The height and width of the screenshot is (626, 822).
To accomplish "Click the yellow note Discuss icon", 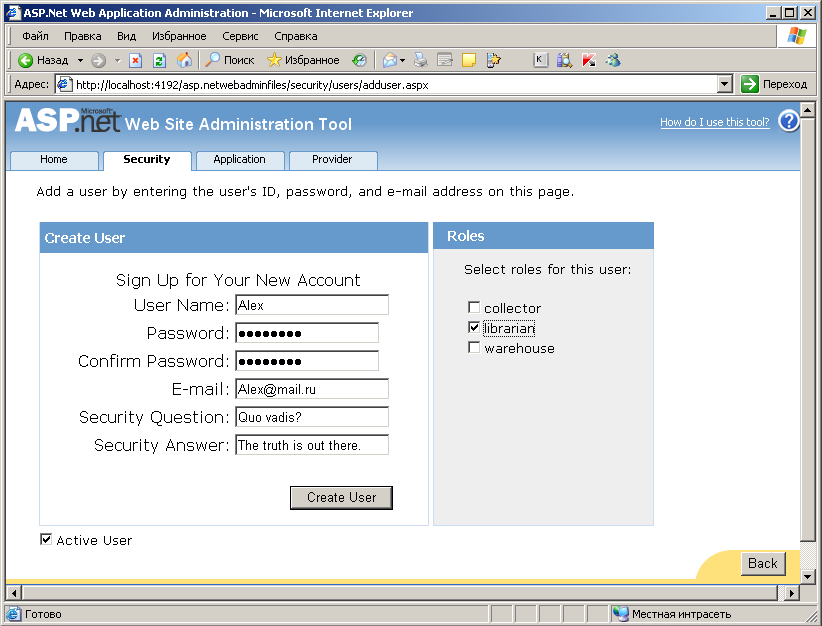I will pyautogui.click(x=469, y=60).
